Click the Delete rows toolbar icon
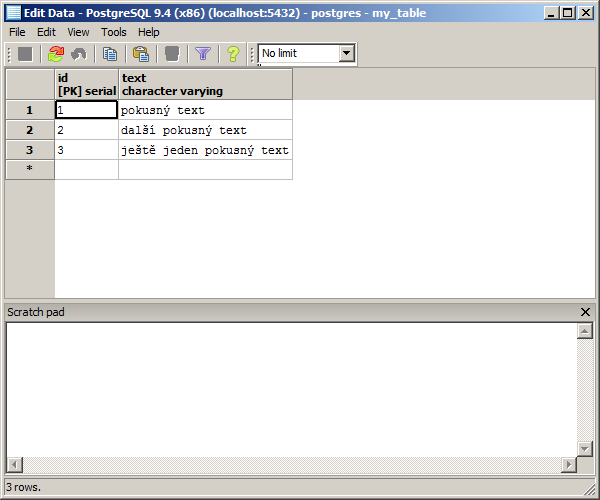Viewport: 600px width, 500px height. [172, 54]
